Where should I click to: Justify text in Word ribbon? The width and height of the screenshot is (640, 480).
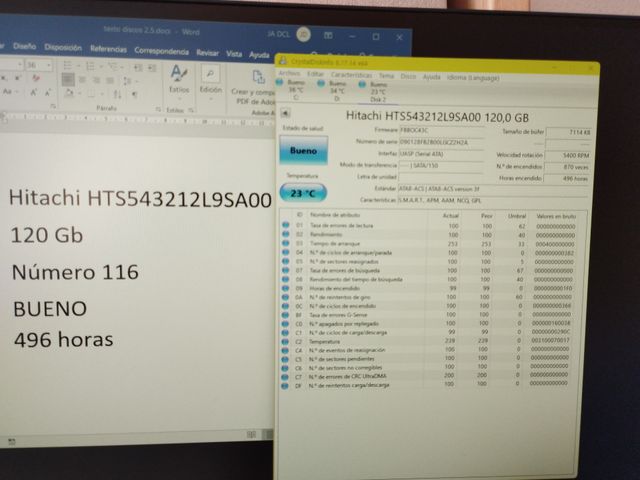(x=110, y=80)
